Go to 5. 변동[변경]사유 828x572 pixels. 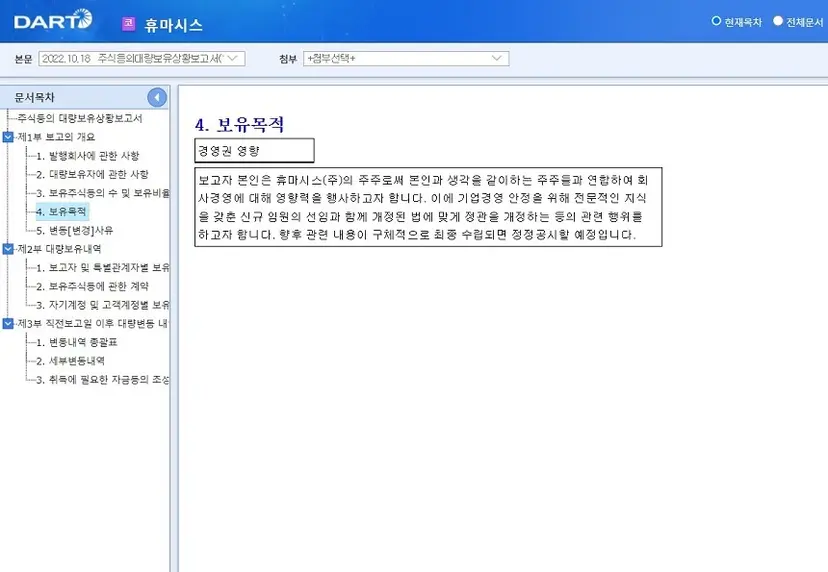[x=74, y=230]
